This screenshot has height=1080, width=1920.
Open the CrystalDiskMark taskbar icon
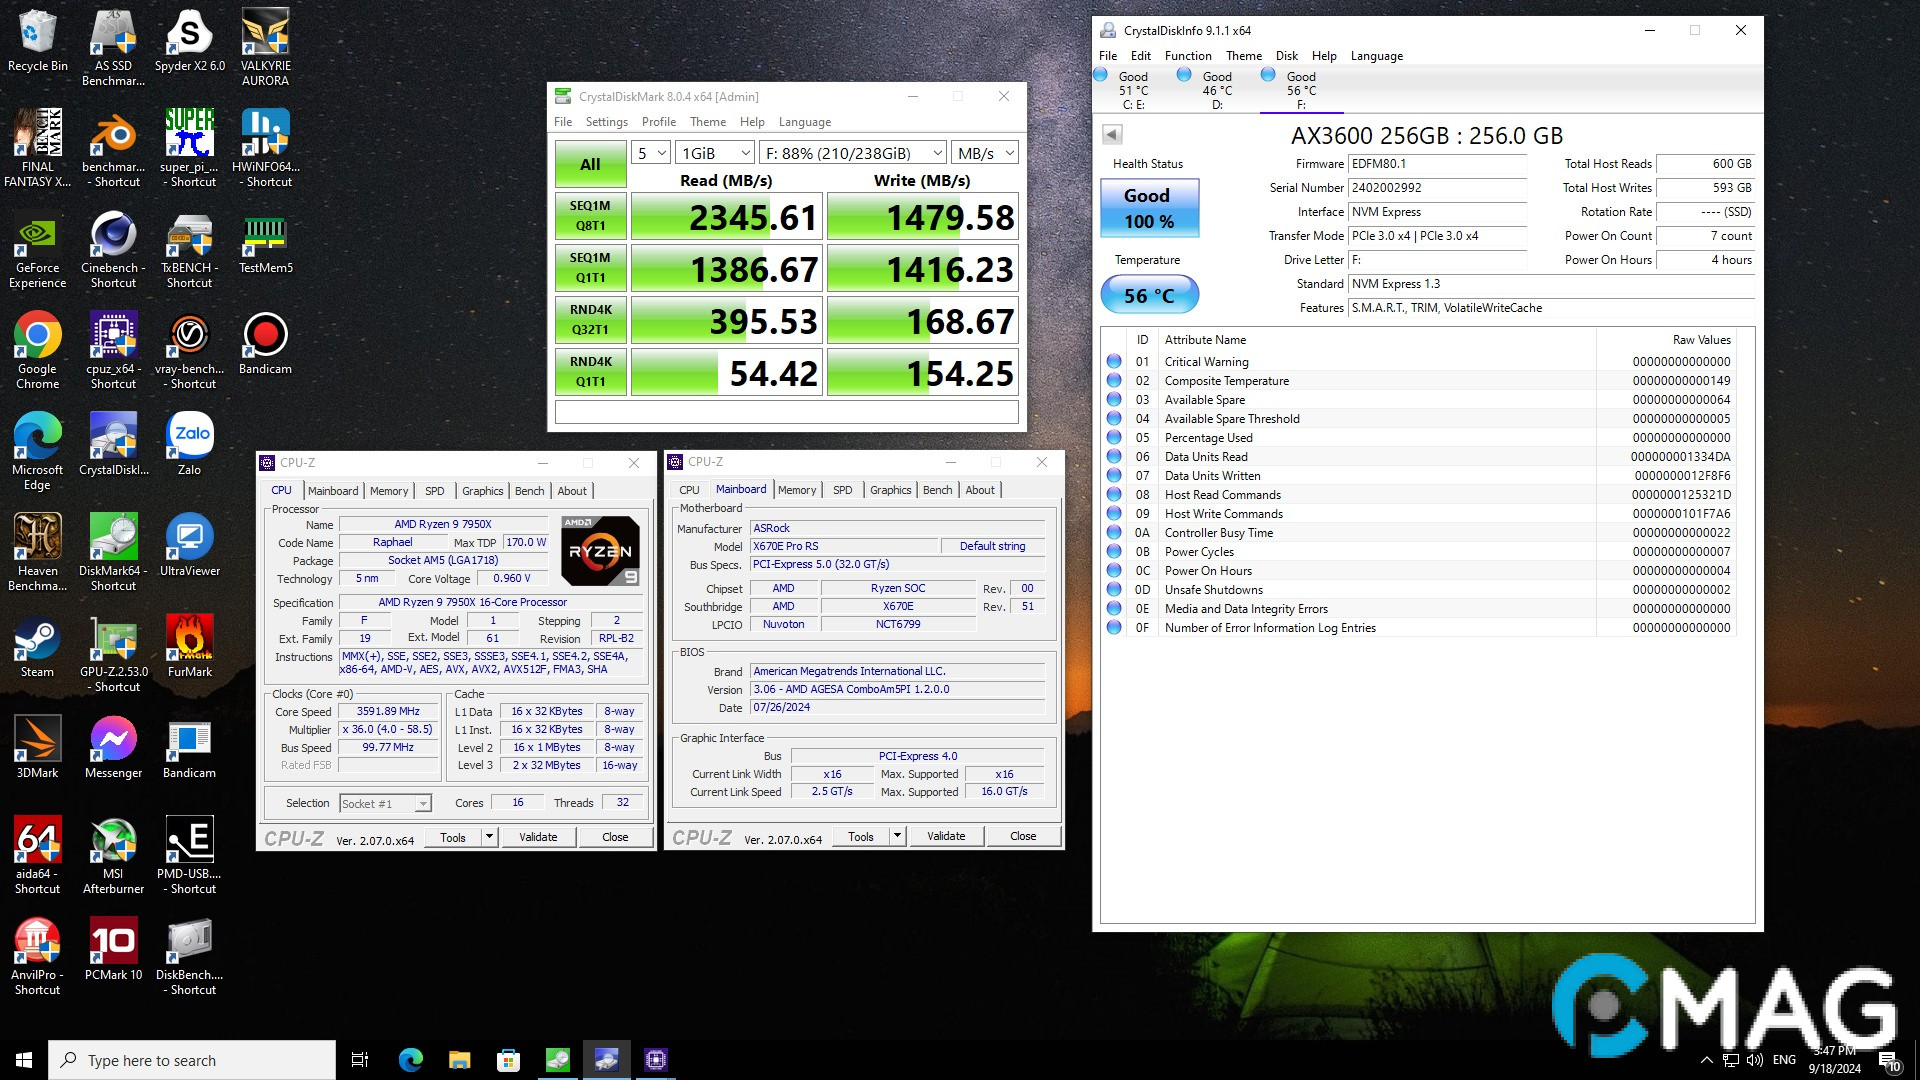pyautogui.click(x=557, y=1060)
